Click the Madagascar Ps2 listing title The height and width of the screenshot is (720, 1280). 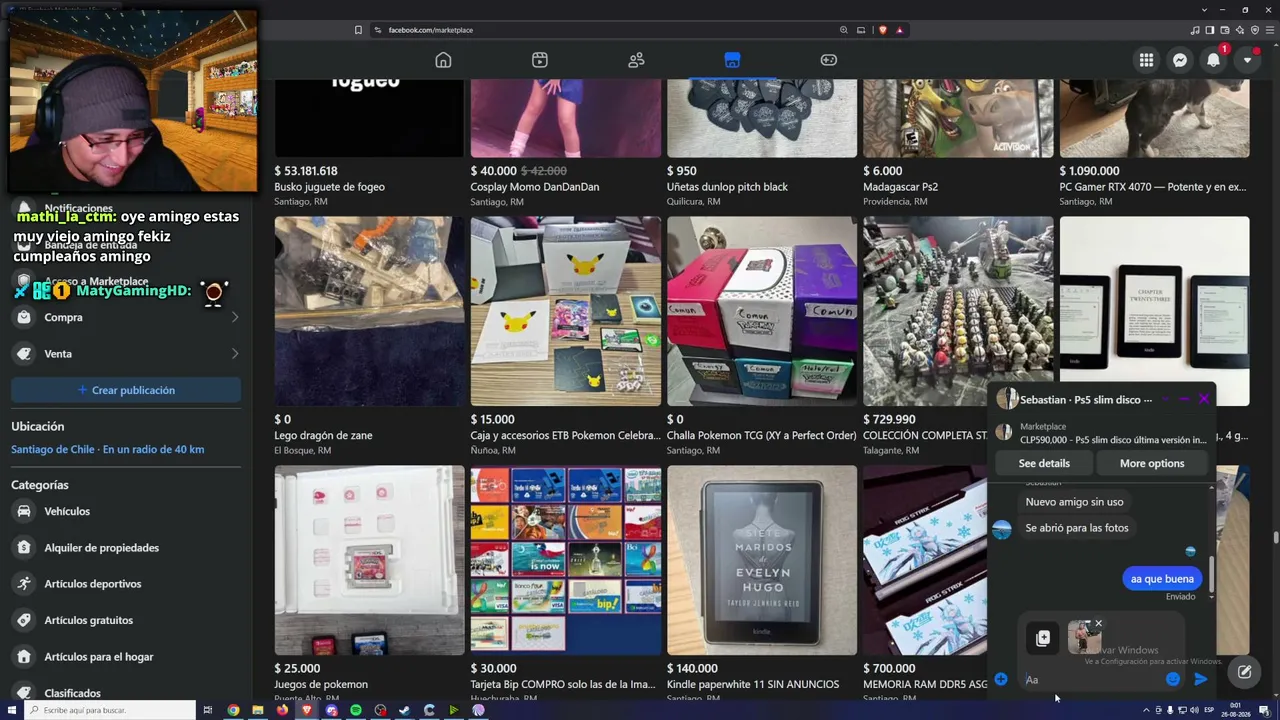(x=901, y=187)
